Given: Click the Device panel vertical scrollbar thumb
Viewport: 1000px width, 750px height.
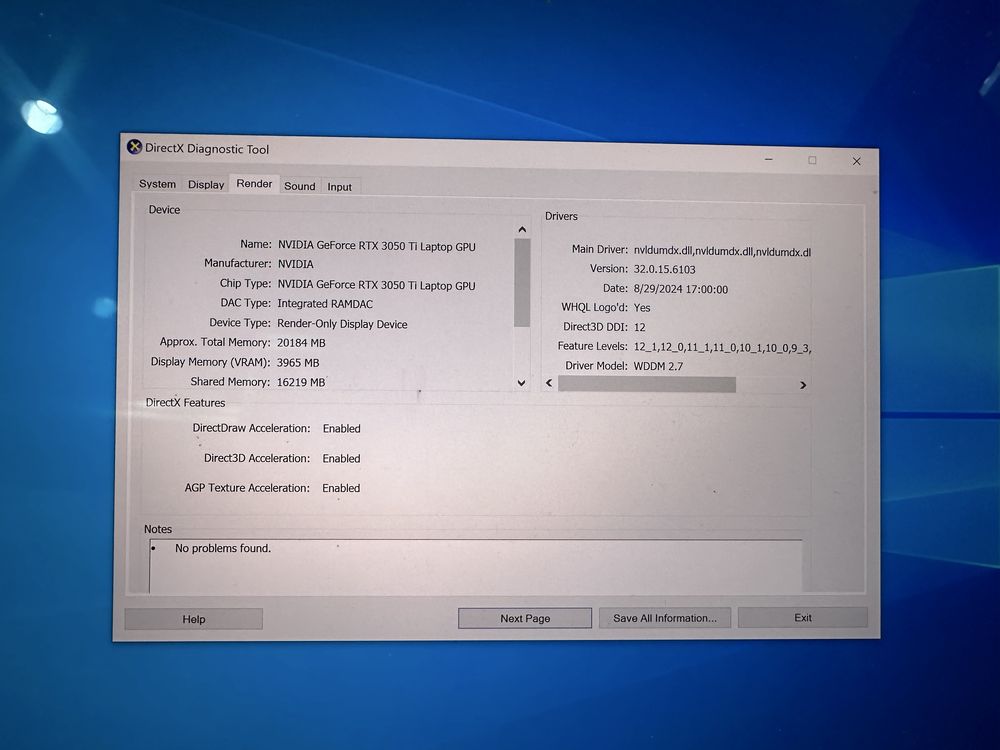Looking at the screenshot, I should (522, 283).
